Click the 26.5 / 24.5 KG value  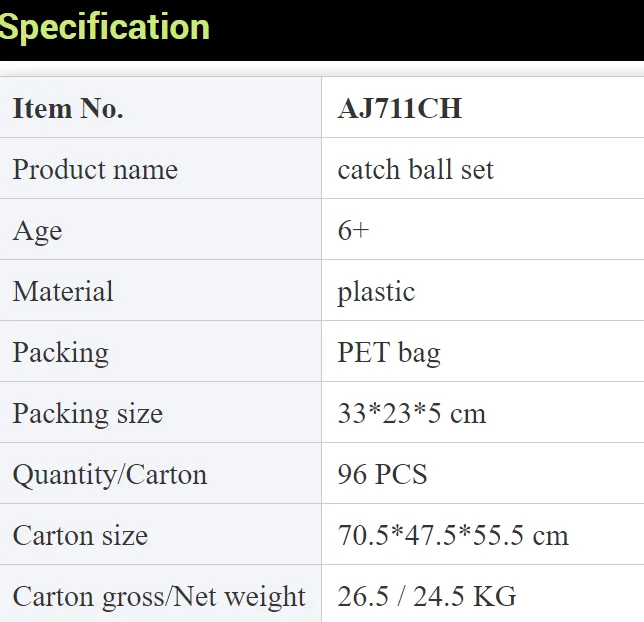[x=427, y=596]
